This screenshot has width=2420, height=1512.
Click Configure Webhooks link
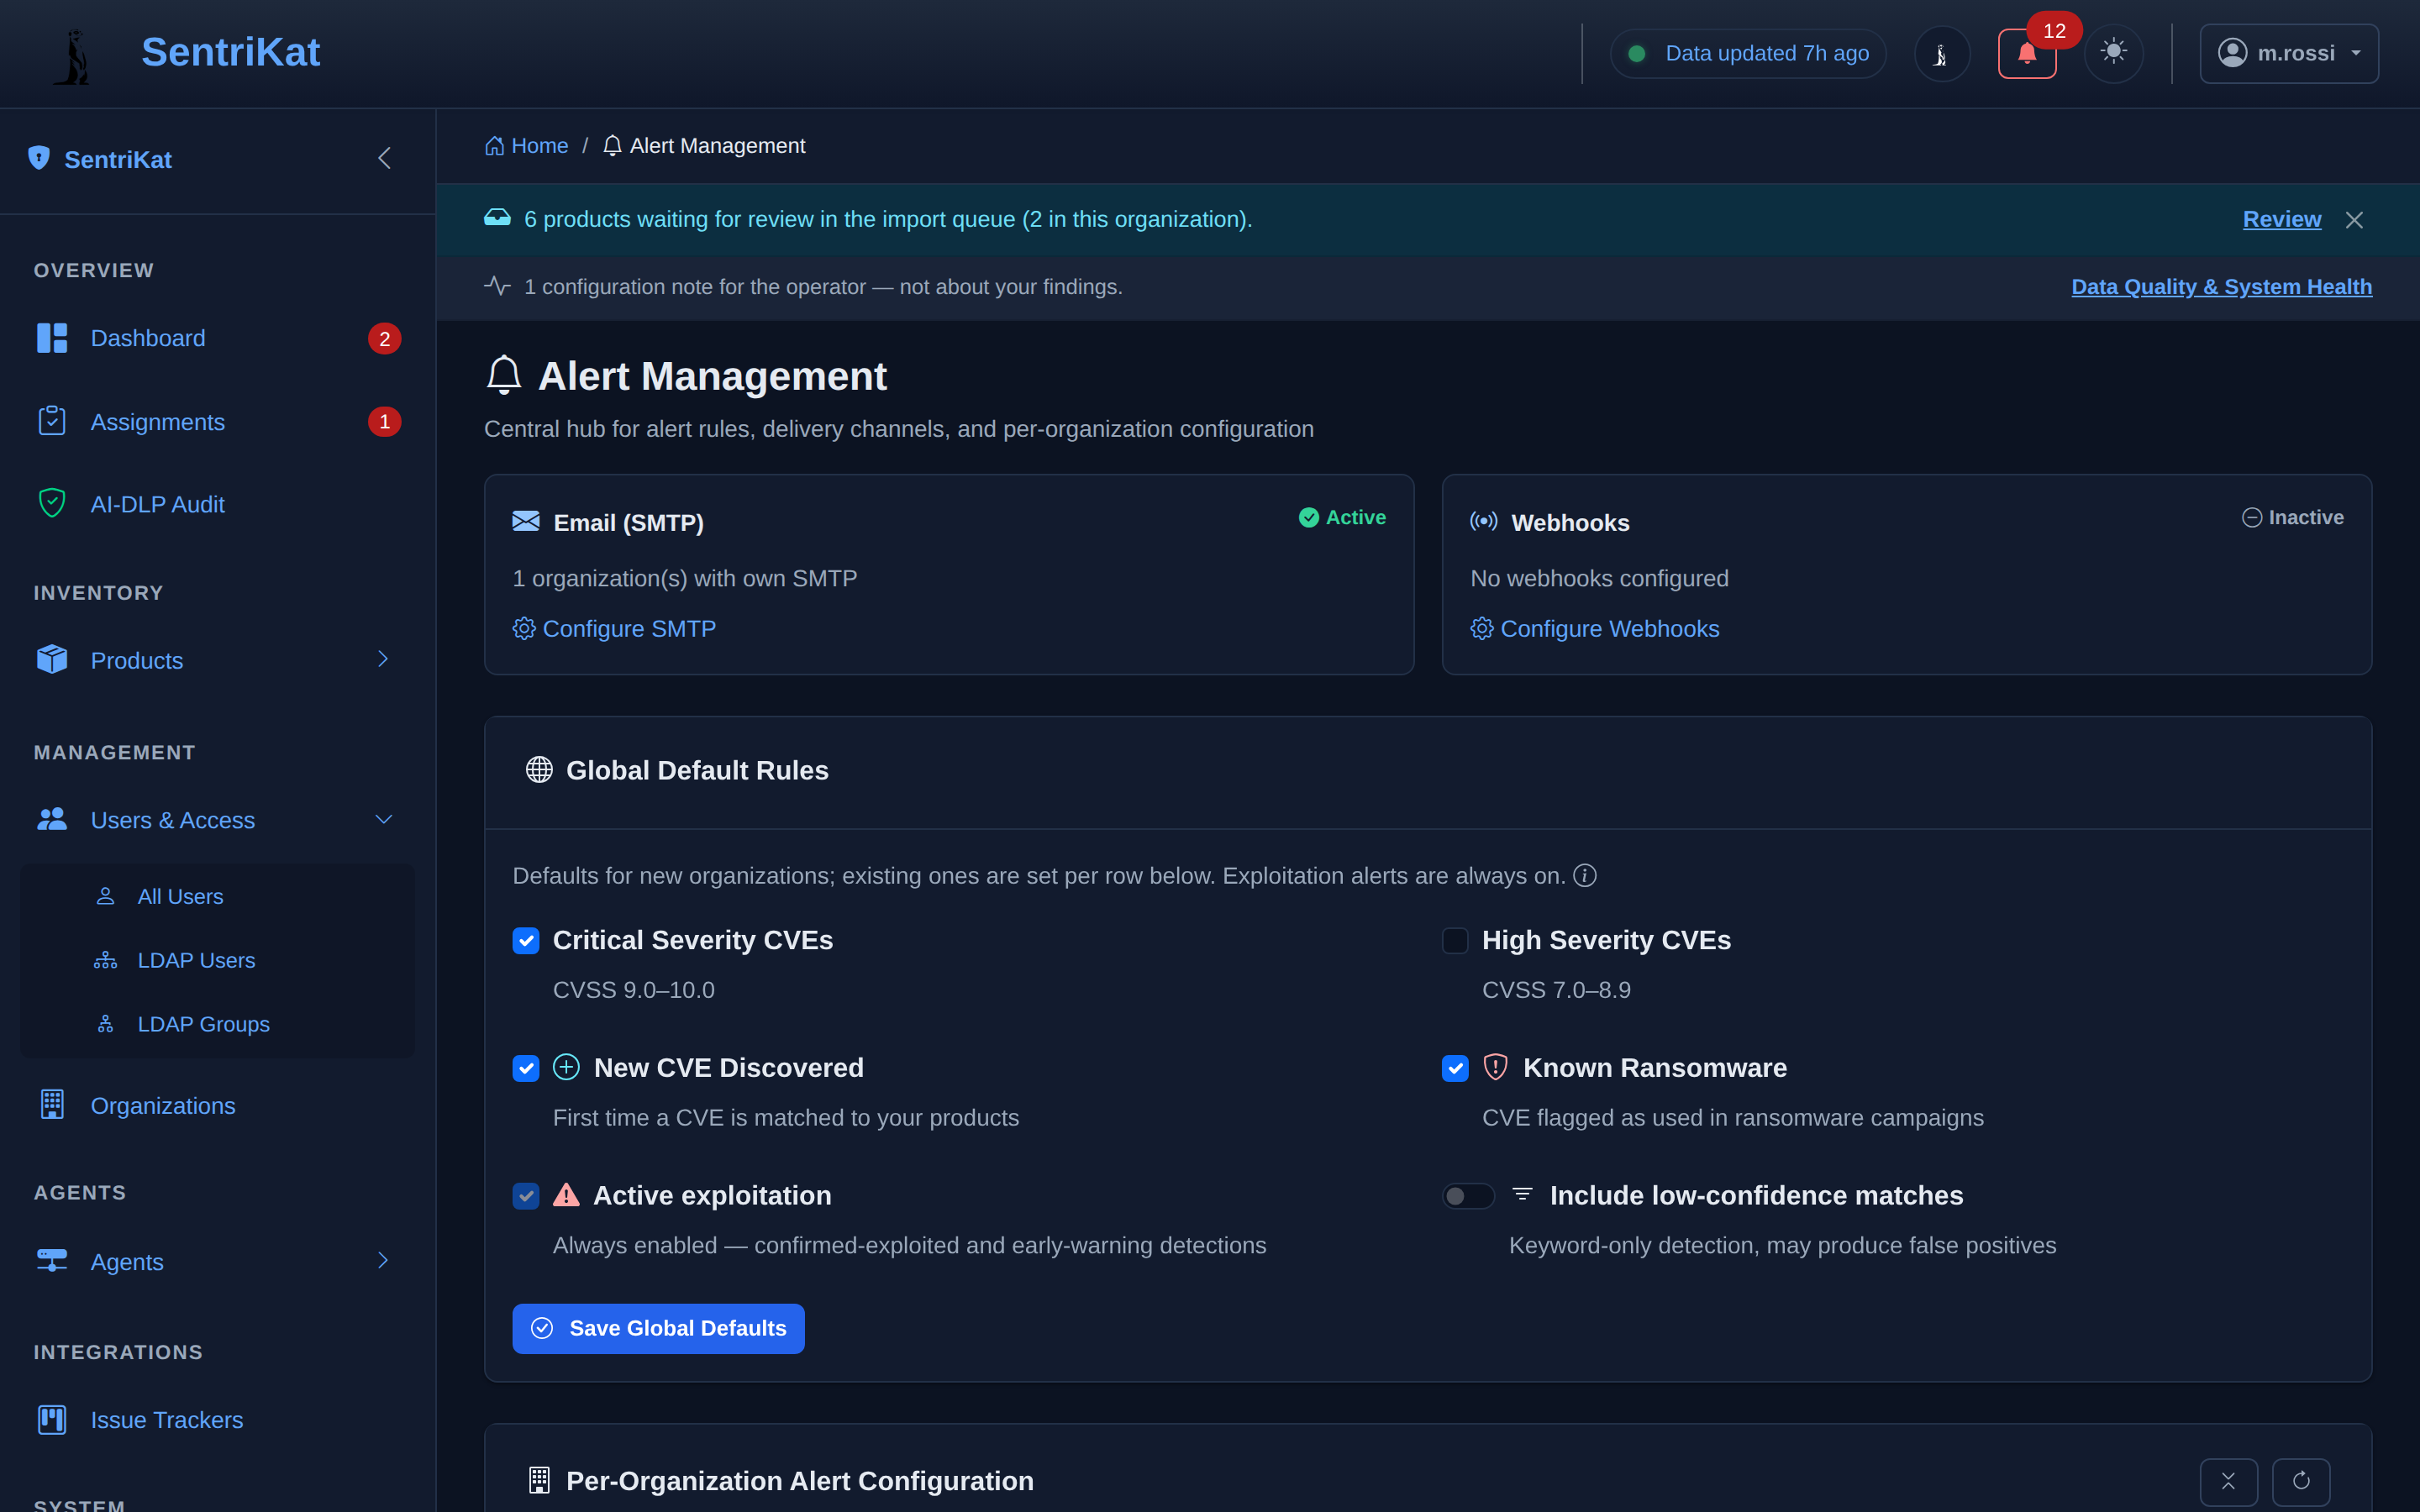coord(1595,628)
